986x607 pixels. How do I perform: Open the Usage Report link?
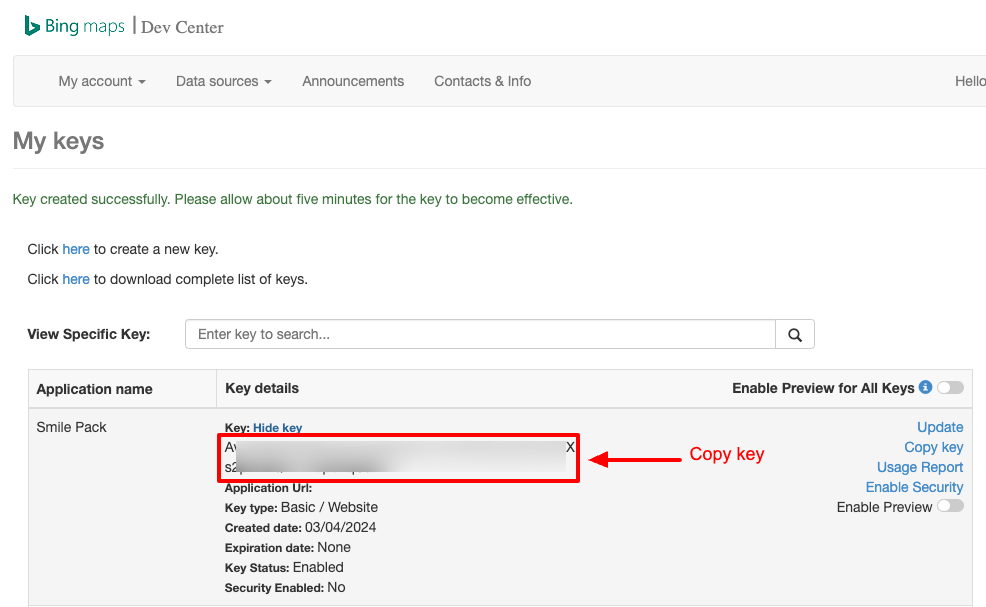tap(920, 467)
